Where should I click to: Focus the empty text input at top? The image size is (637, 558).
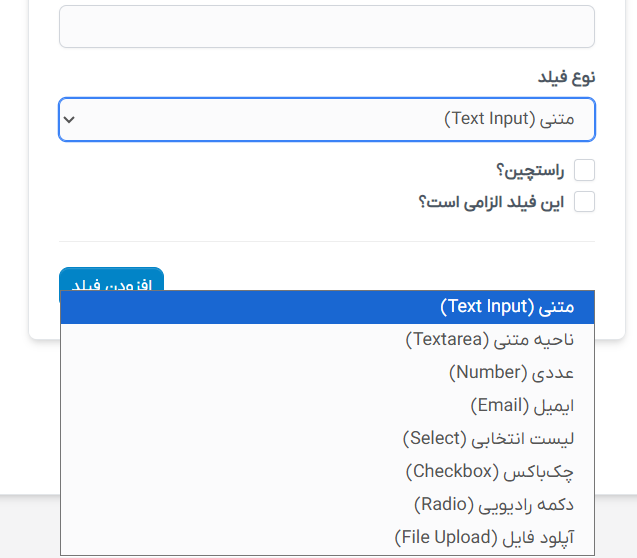(327, 26)
